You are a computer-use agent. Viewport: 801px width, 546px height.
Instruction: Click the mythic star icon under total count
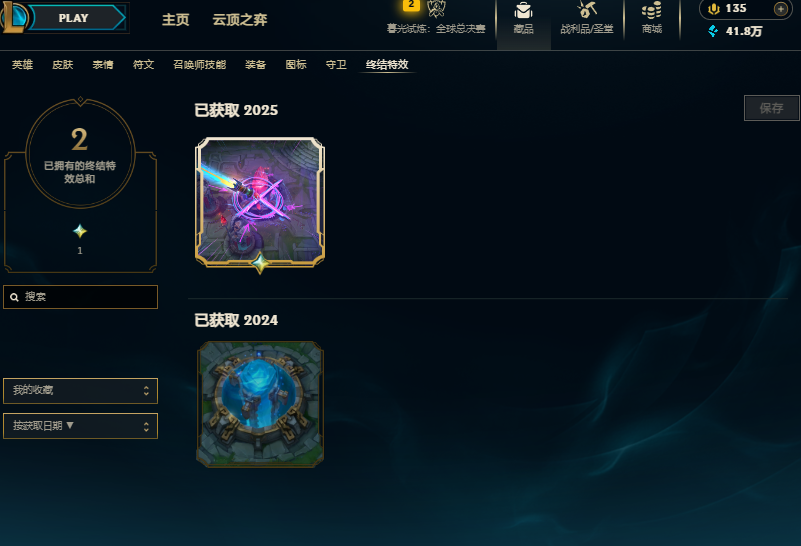pyautogui.click(x=80, y=231)
